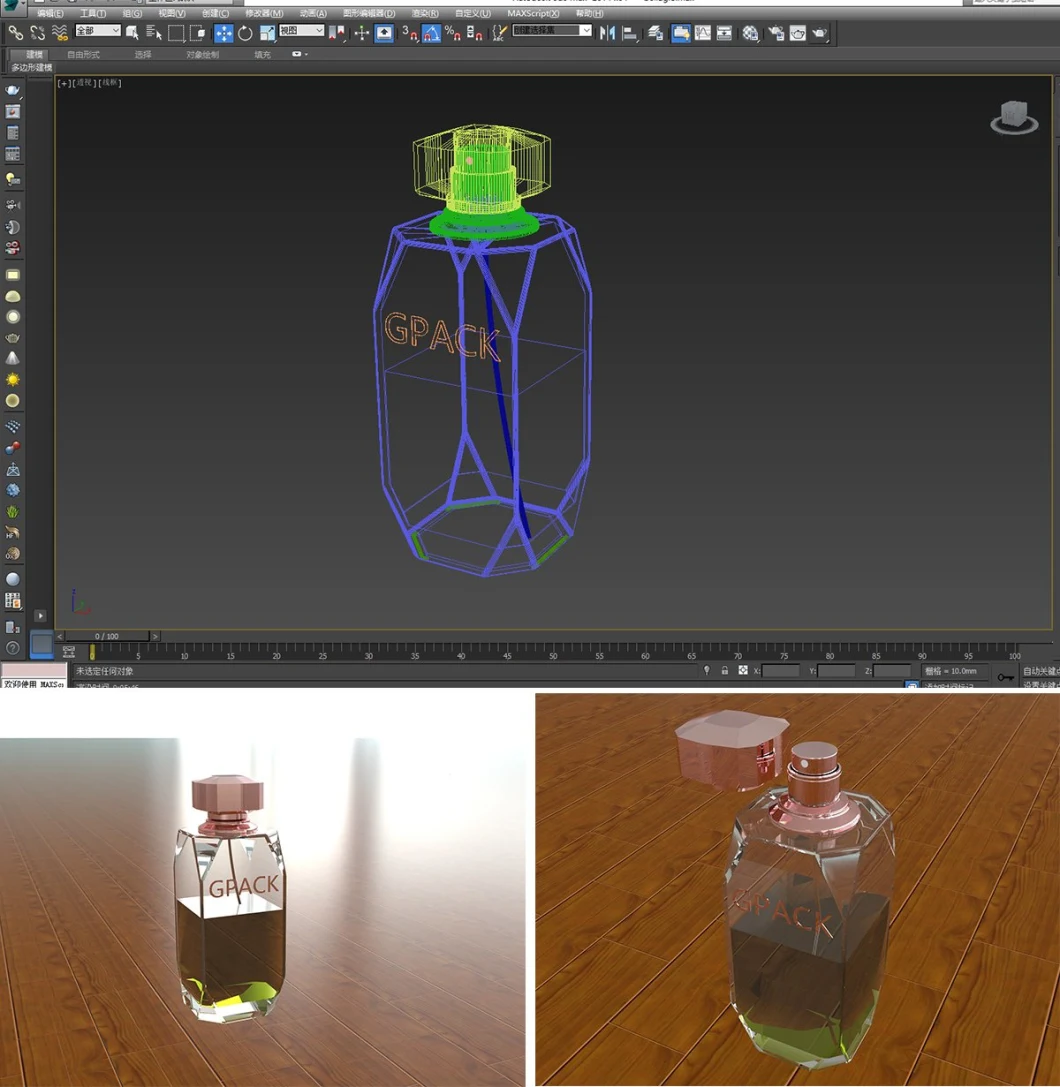The width and height of the screenshot is (1060, 1087).
Task: Expand the 多边形建模 panel
Action: click(32, 67)
